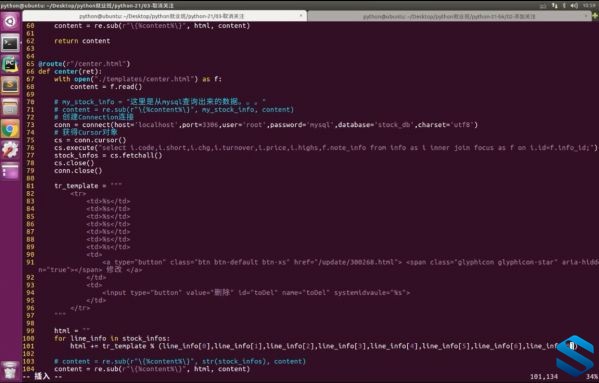The height and width of the screenshot is (383, 599).
Task: Launch Sublime Text from the dock
Action: (10, 85)
